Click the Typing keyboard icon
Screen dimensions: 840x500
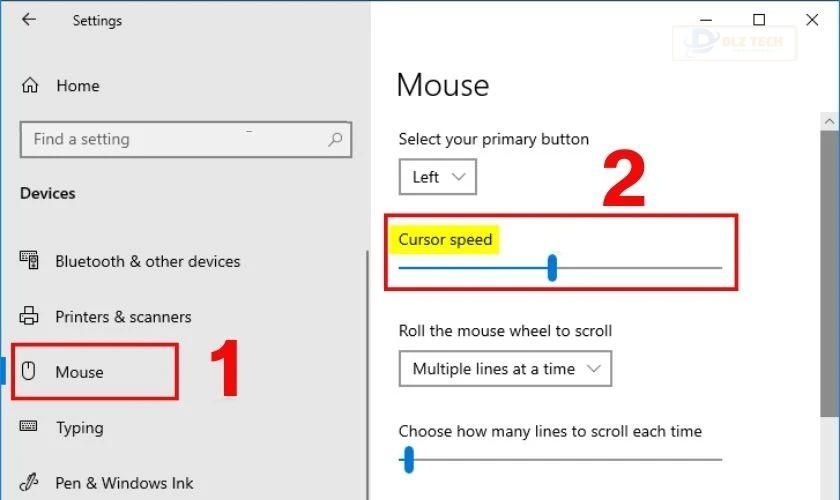pos(28,428)
